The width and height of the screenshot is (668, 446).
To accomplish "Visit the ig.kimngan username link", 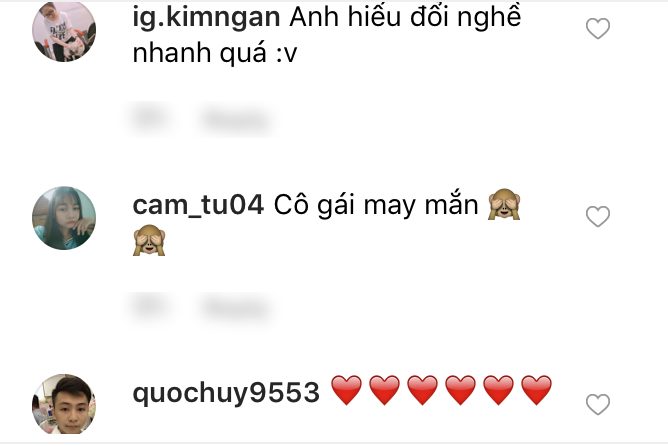I will click(x=206, y=17).
